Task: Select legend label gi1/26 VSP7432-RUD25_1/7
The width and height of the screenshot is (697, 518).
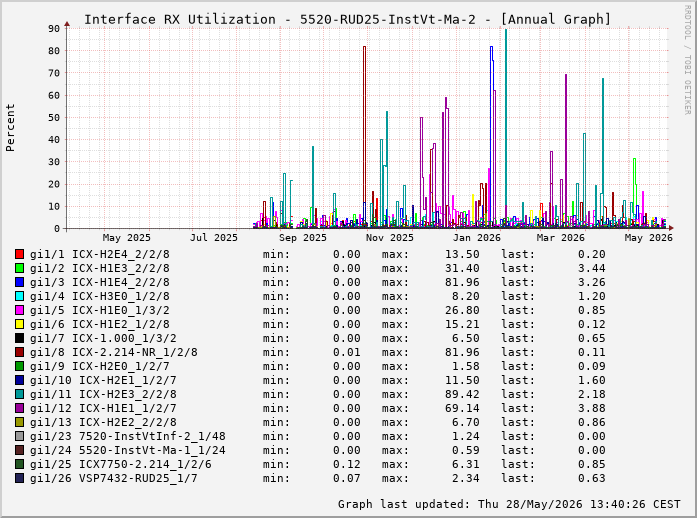Action: click(x=114, y=478)
